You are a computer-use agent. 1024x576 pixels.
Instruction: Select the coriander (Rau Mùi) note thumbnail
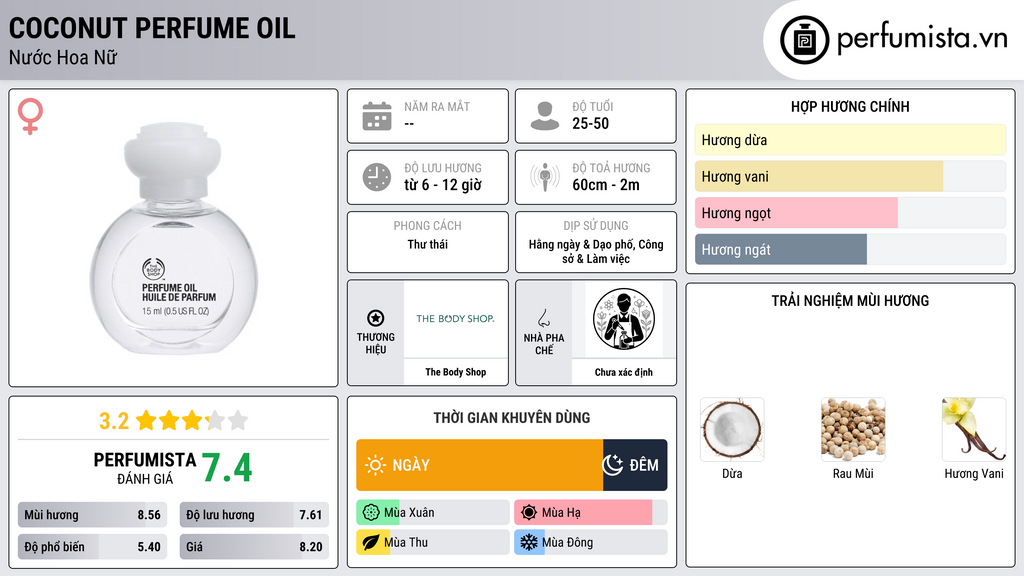tap(853, 430)
